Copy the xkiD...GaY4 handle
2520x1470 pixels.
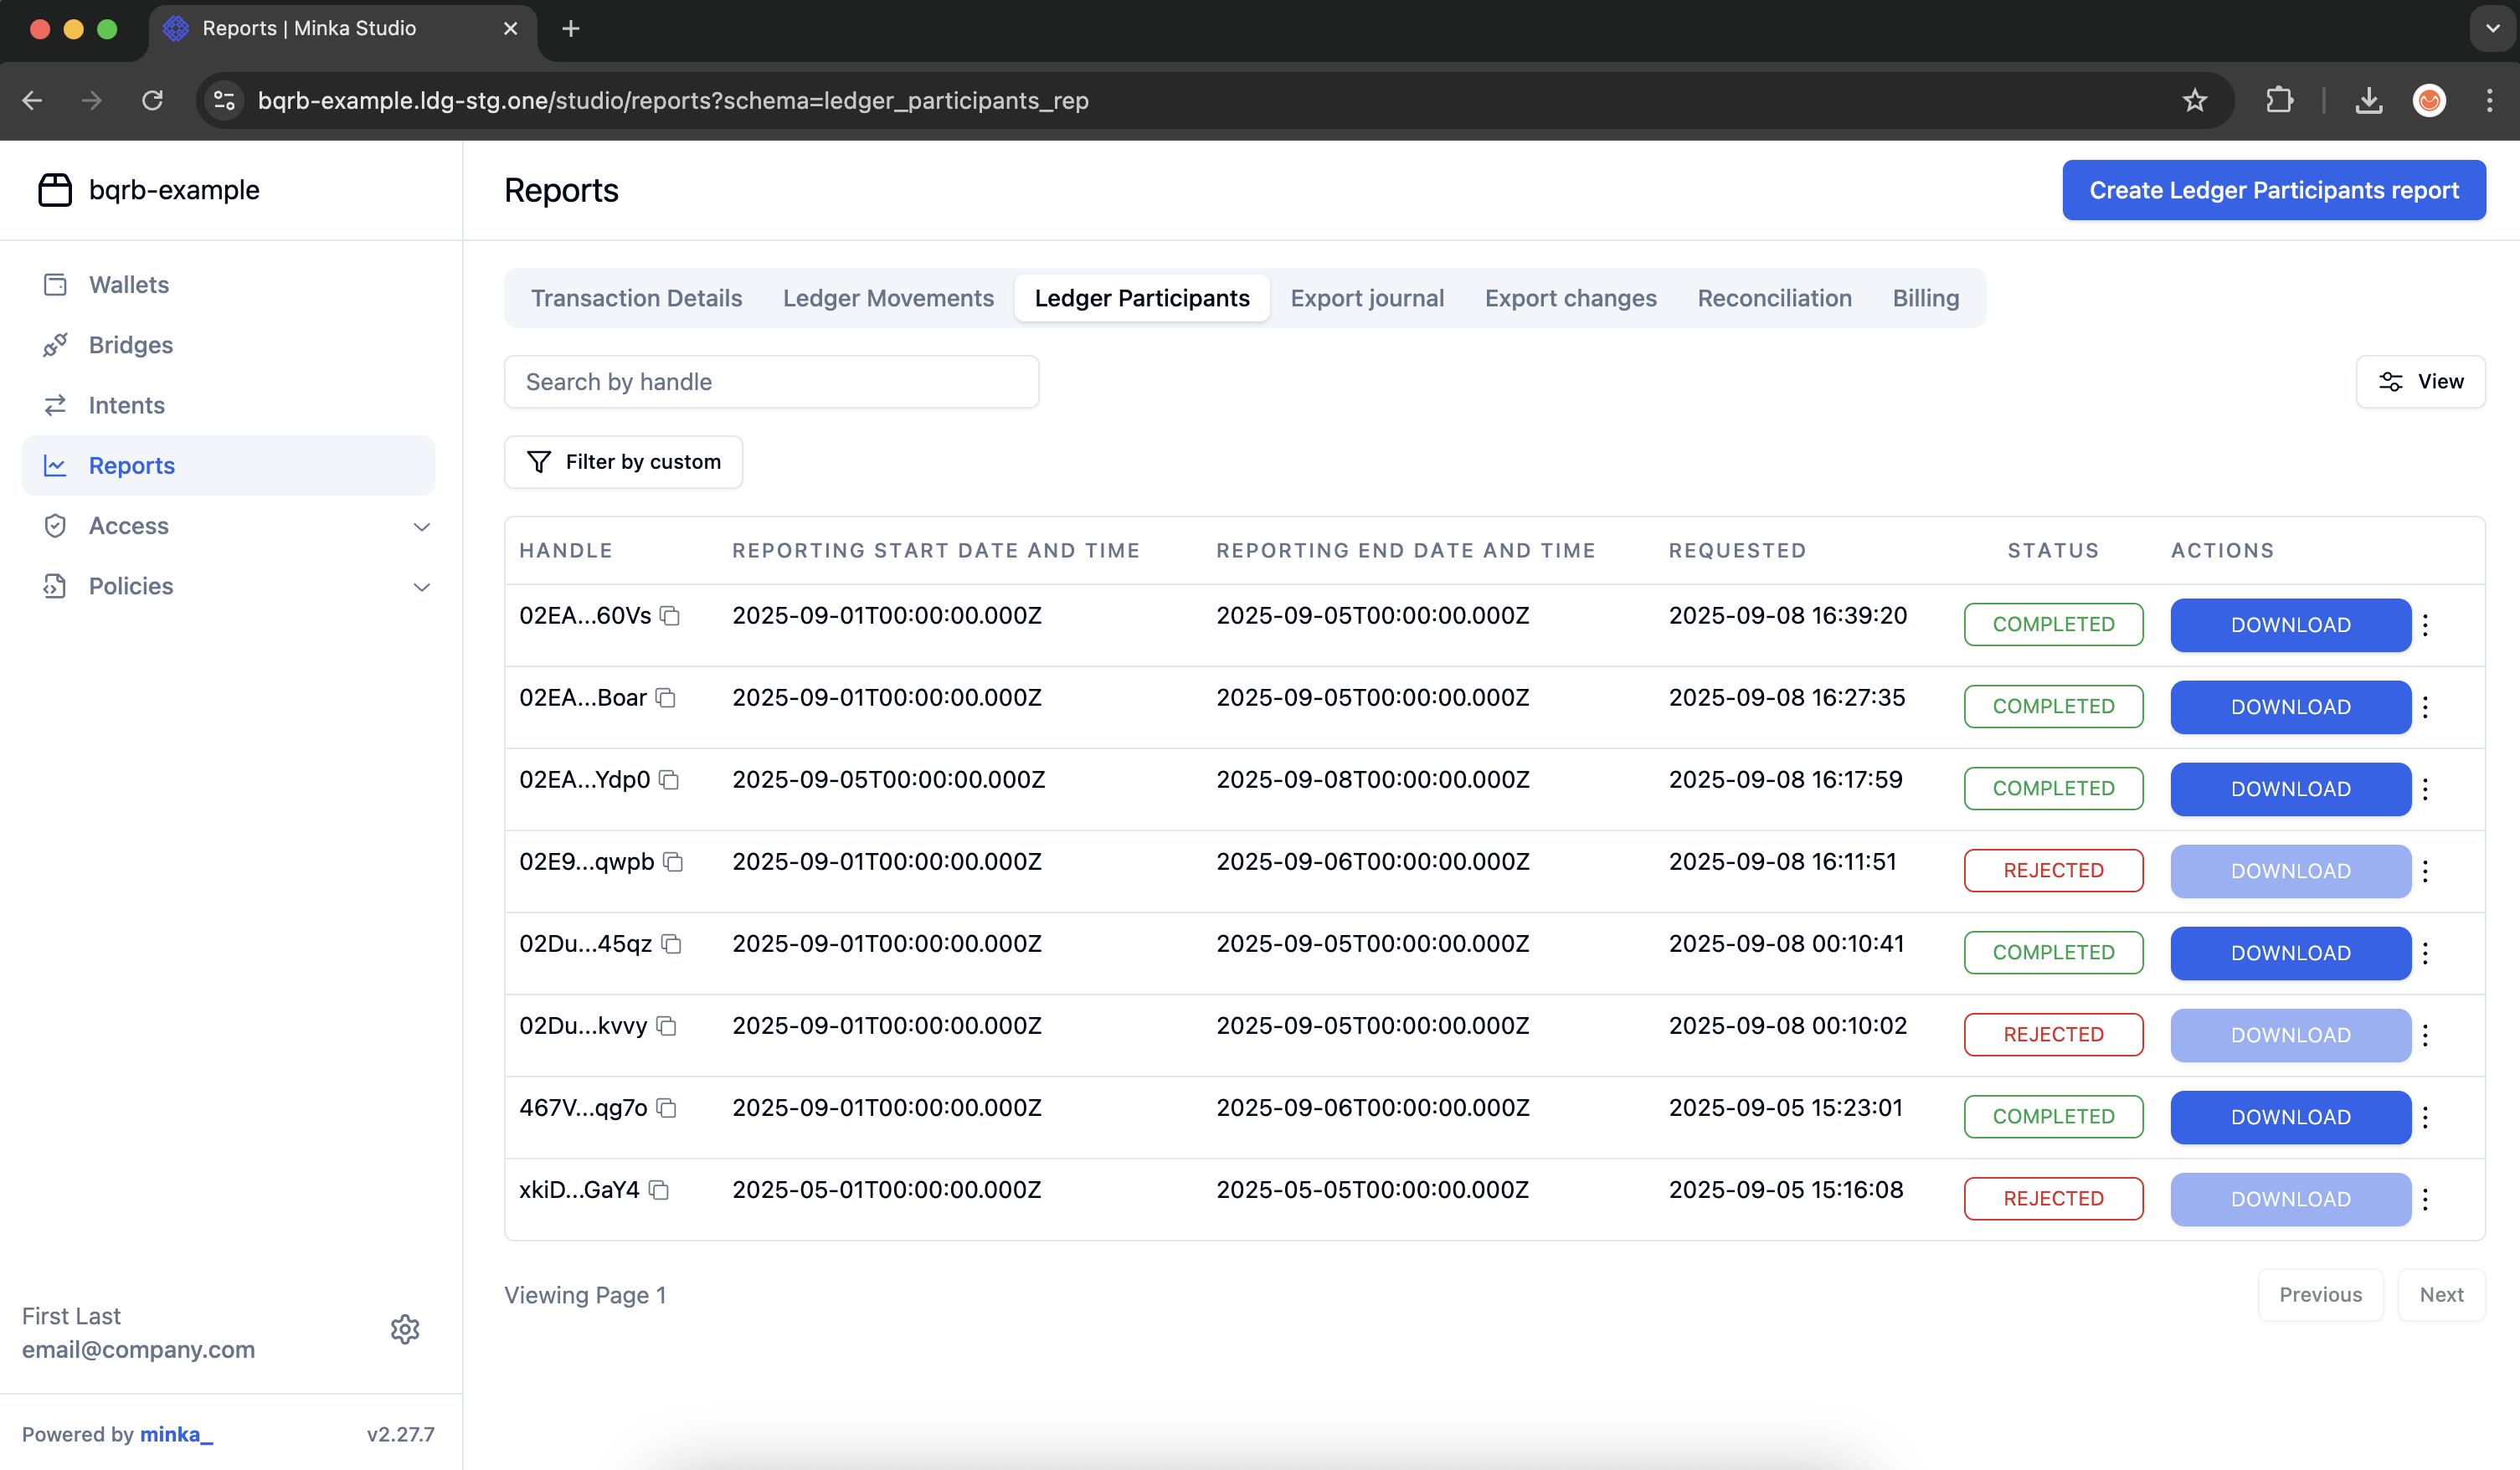click(x=658, y=1190)
